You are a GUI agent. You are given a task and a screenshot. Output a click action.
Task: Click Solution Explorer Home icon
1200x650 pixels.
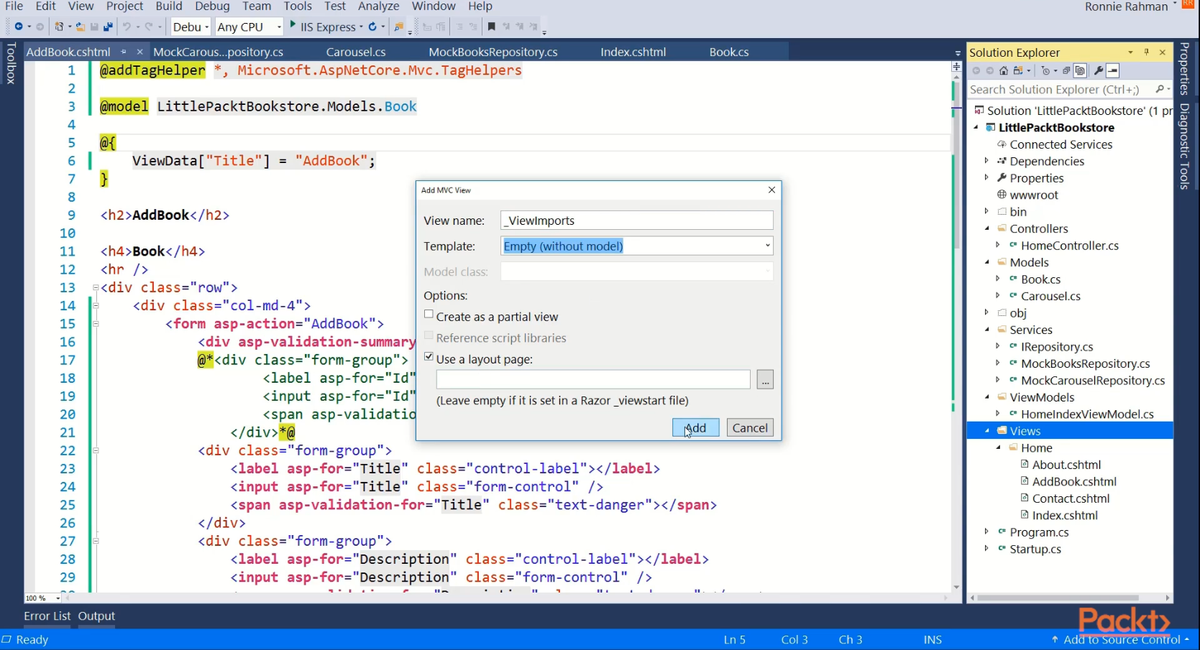click(1004, 71)
